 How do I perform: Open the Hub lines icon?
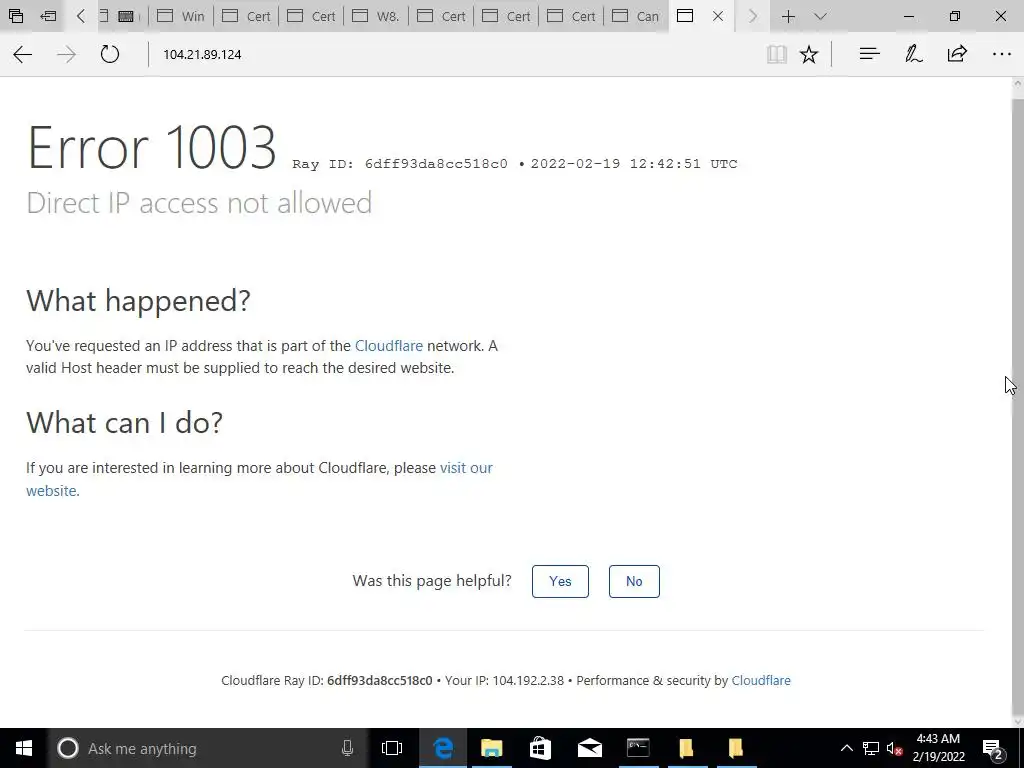click(x=869, y=54)
